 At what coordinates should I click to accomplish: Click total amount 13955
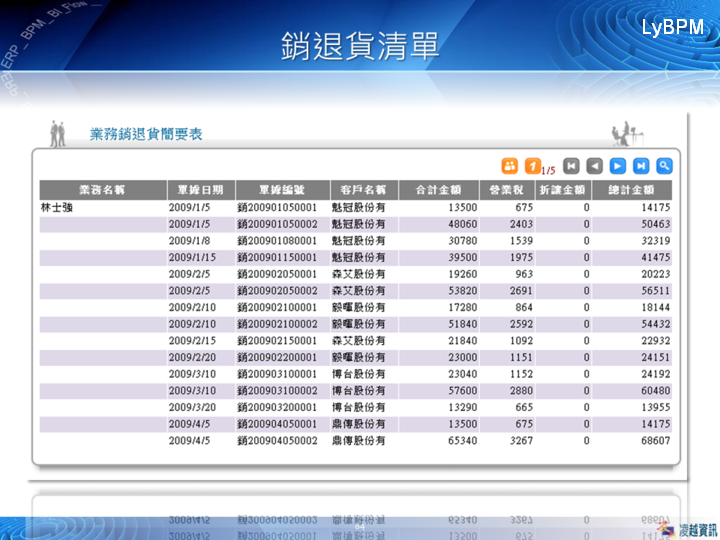(x=656, y=407)
